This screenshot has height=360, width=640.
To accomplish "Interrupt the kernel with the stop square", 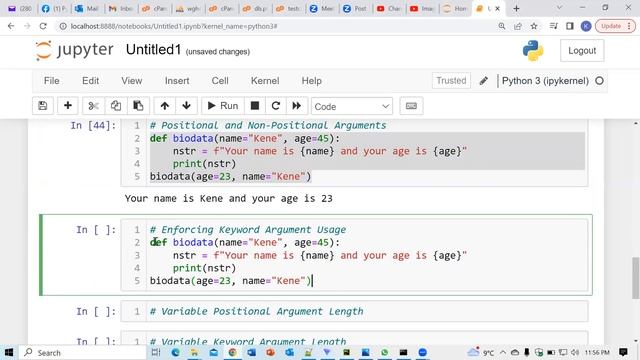I will 255,106.
